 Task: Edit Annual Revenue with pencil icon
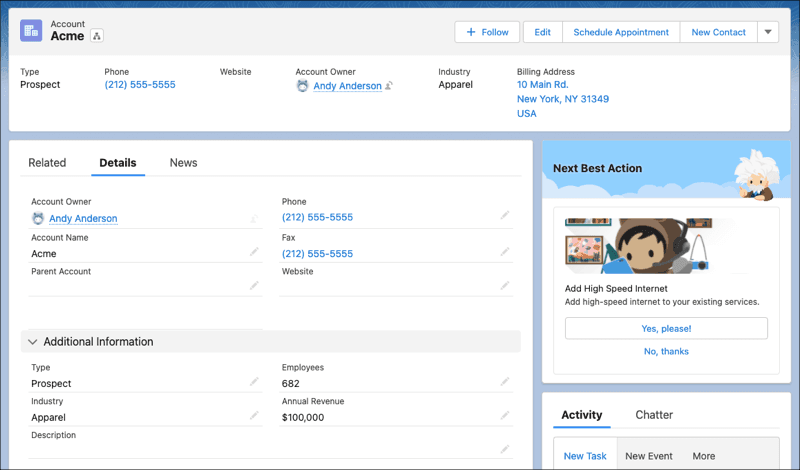click(x=505, y=415)
